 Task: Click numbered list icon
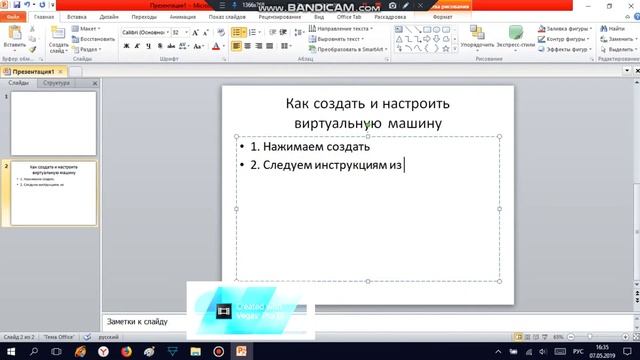point(252,32)
